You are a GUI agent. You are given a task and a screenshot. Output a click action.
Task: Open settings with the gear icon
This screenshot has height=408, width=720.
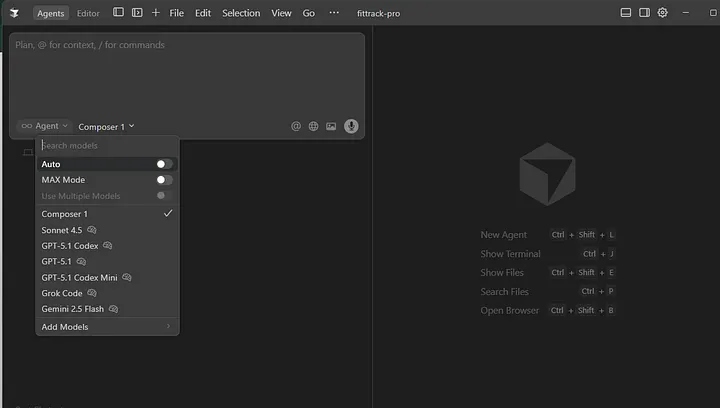coord(662,13)
